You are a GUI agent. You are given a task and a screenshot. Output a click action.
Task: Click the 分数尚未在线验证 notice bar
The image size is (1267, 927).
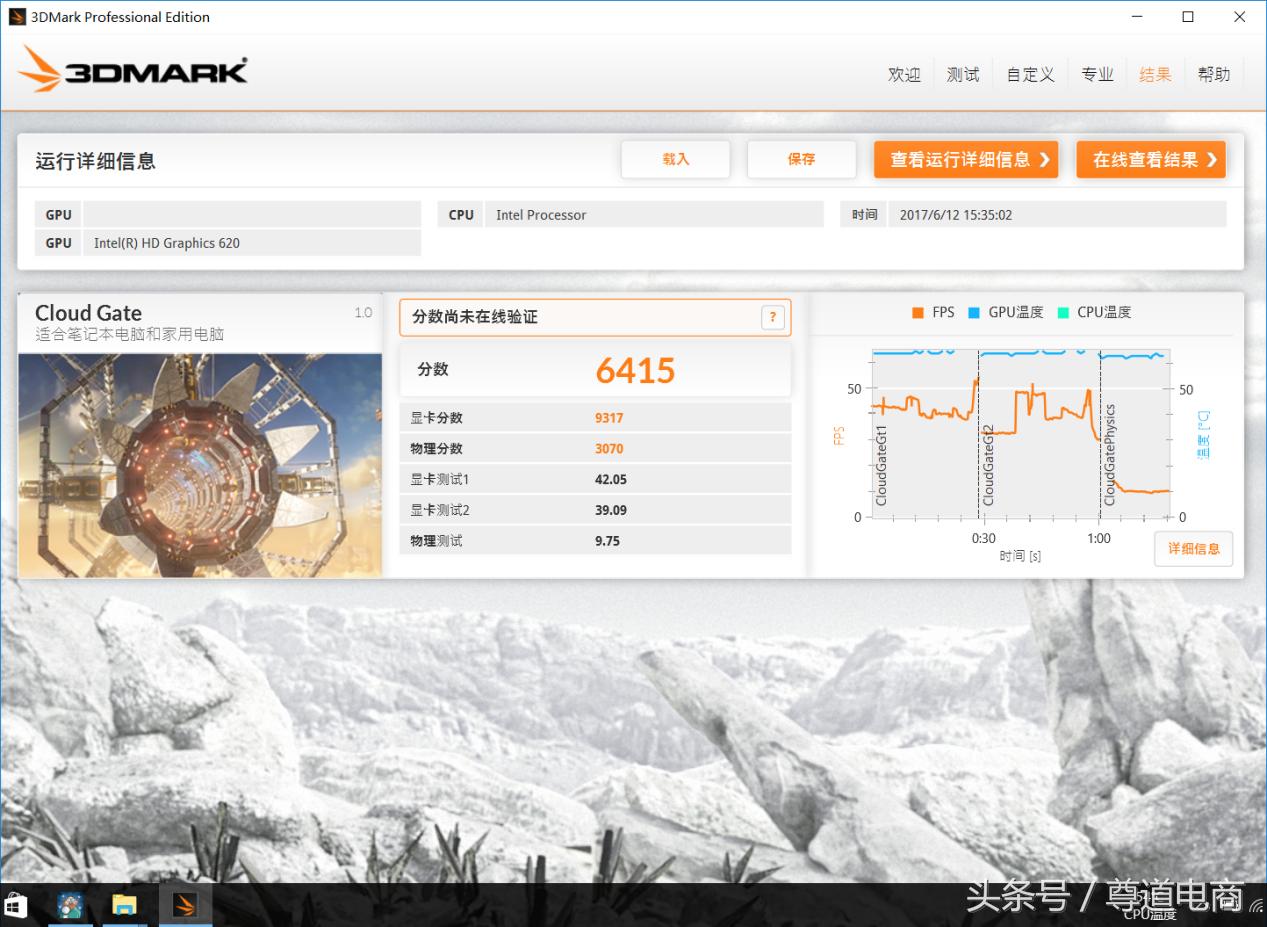tap(595, 317)
